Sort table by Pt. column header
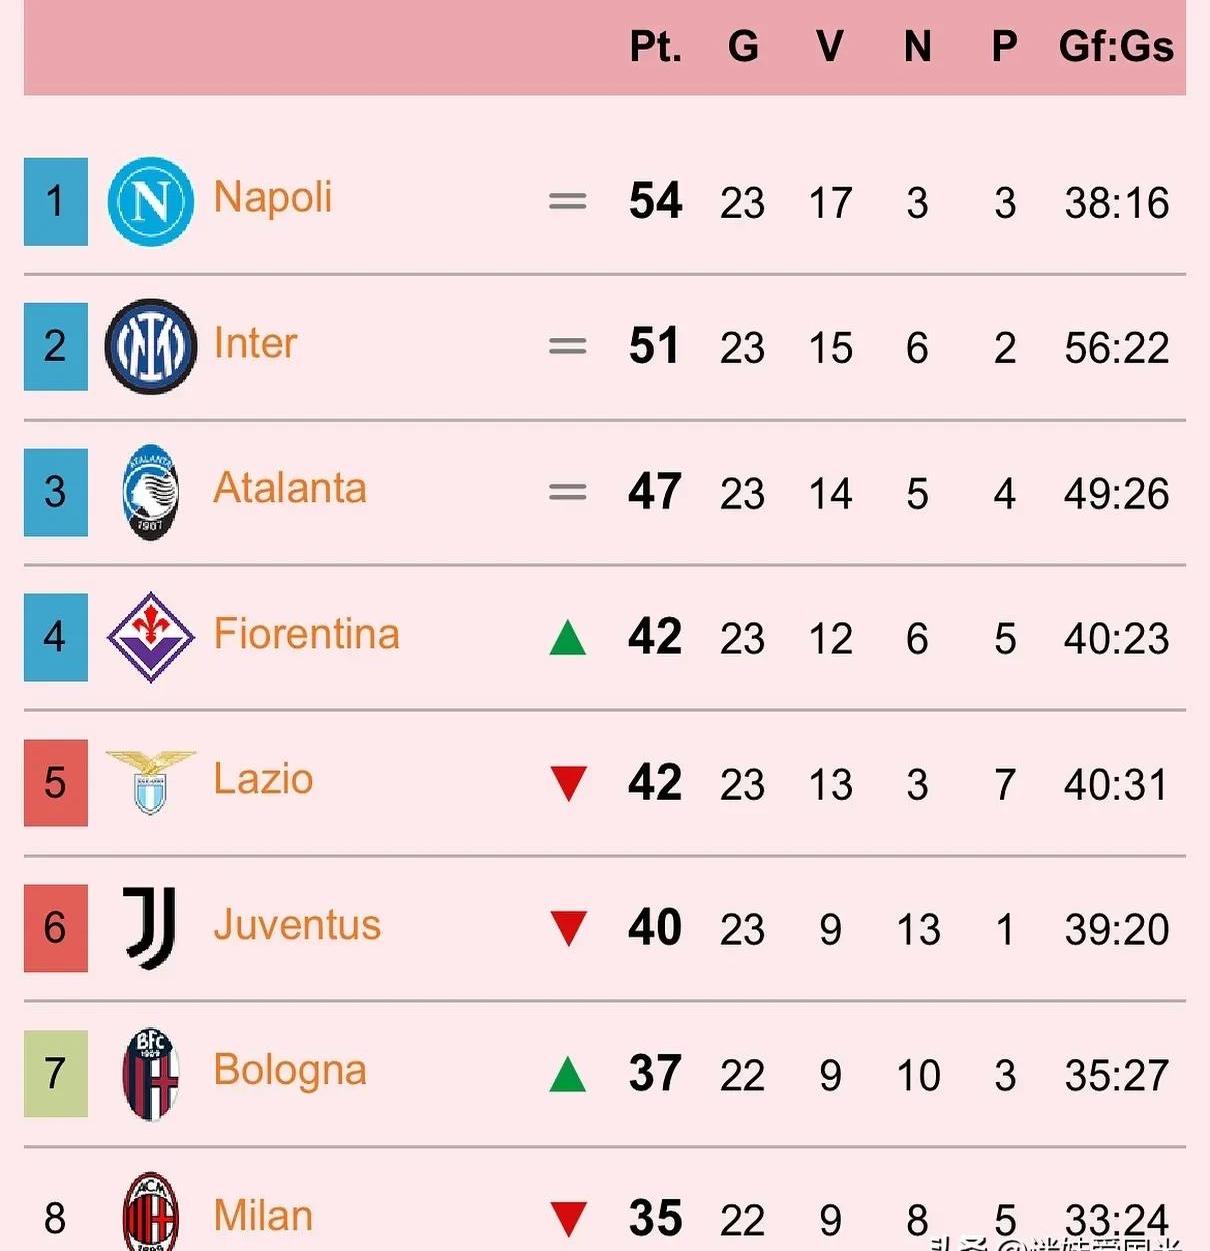 (655, 46)
